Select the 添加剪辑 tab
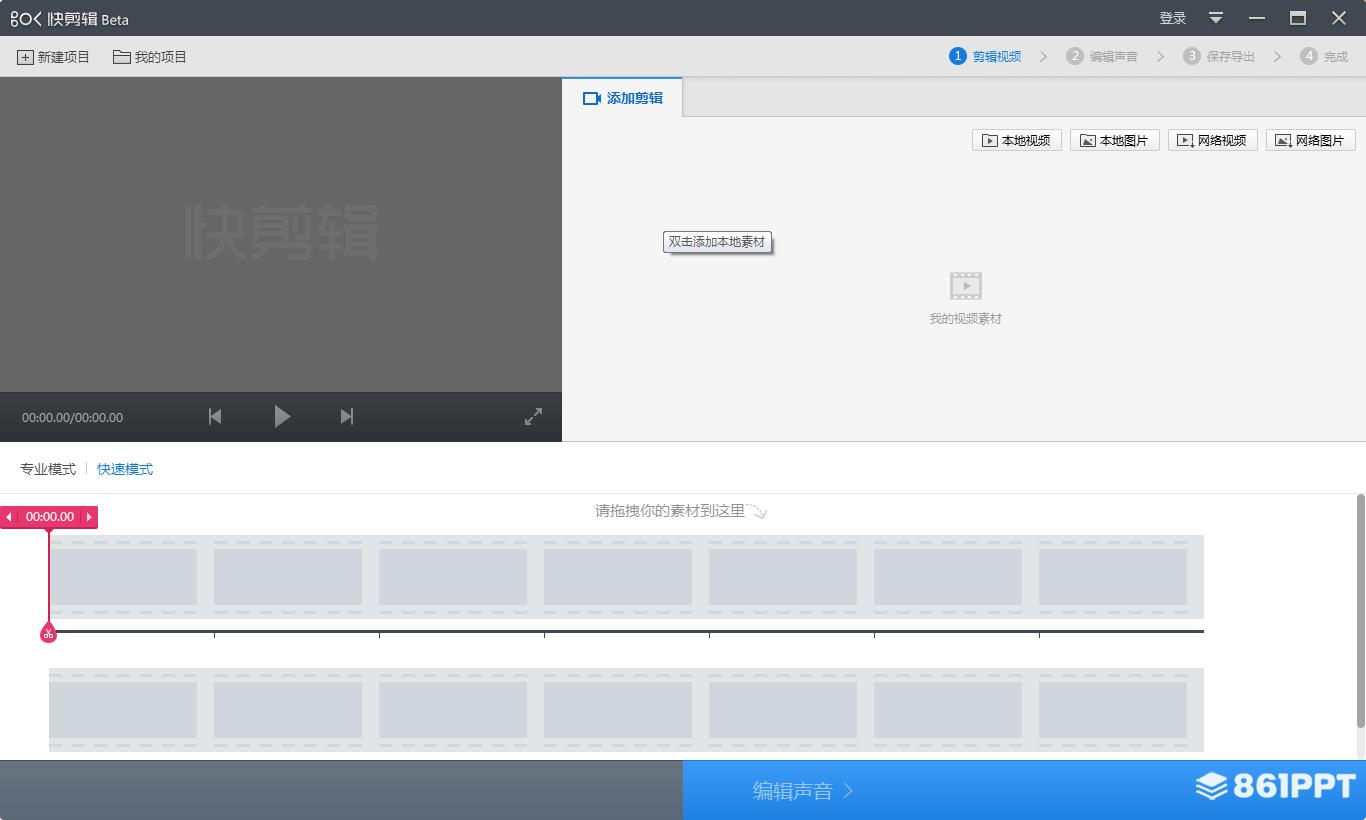The height and width of the screenshot is (820, 1366). click(622, 98)
